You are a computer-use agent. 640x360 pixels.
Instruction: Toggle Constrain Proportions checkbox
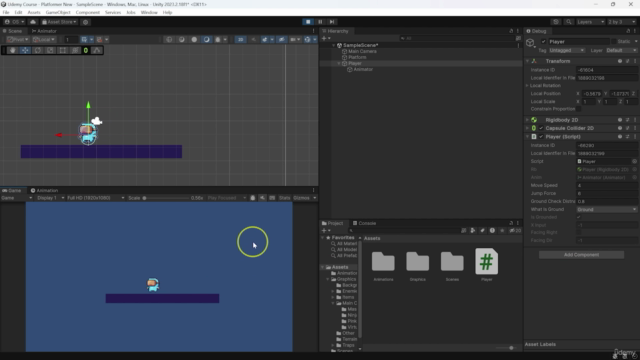click(579, 109)
